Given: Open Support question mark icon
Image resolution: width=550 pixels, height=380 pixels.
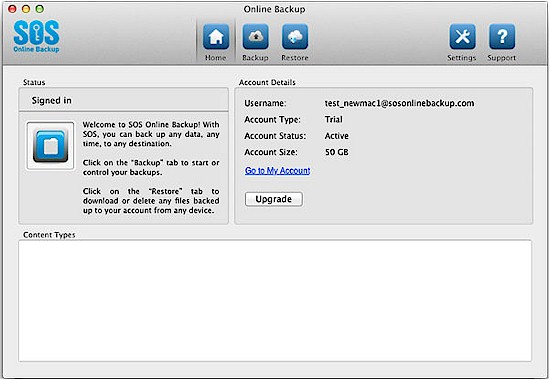Looking at the screenshot, I should coord(502,37).
